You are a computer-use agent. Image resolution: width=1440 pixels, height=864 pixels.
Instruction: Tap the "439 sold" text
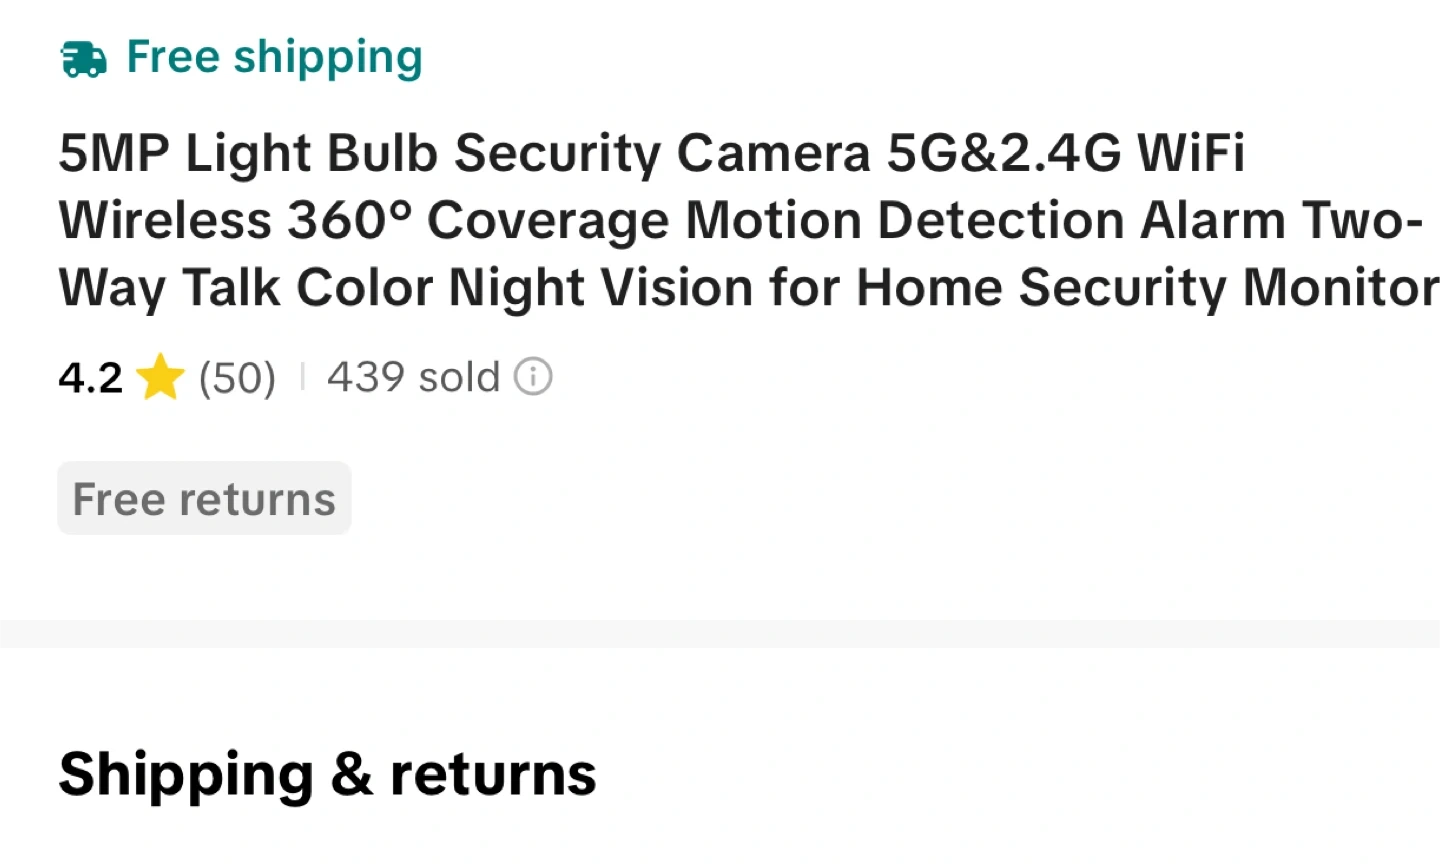pyautogui.click(x=413, y=377)
